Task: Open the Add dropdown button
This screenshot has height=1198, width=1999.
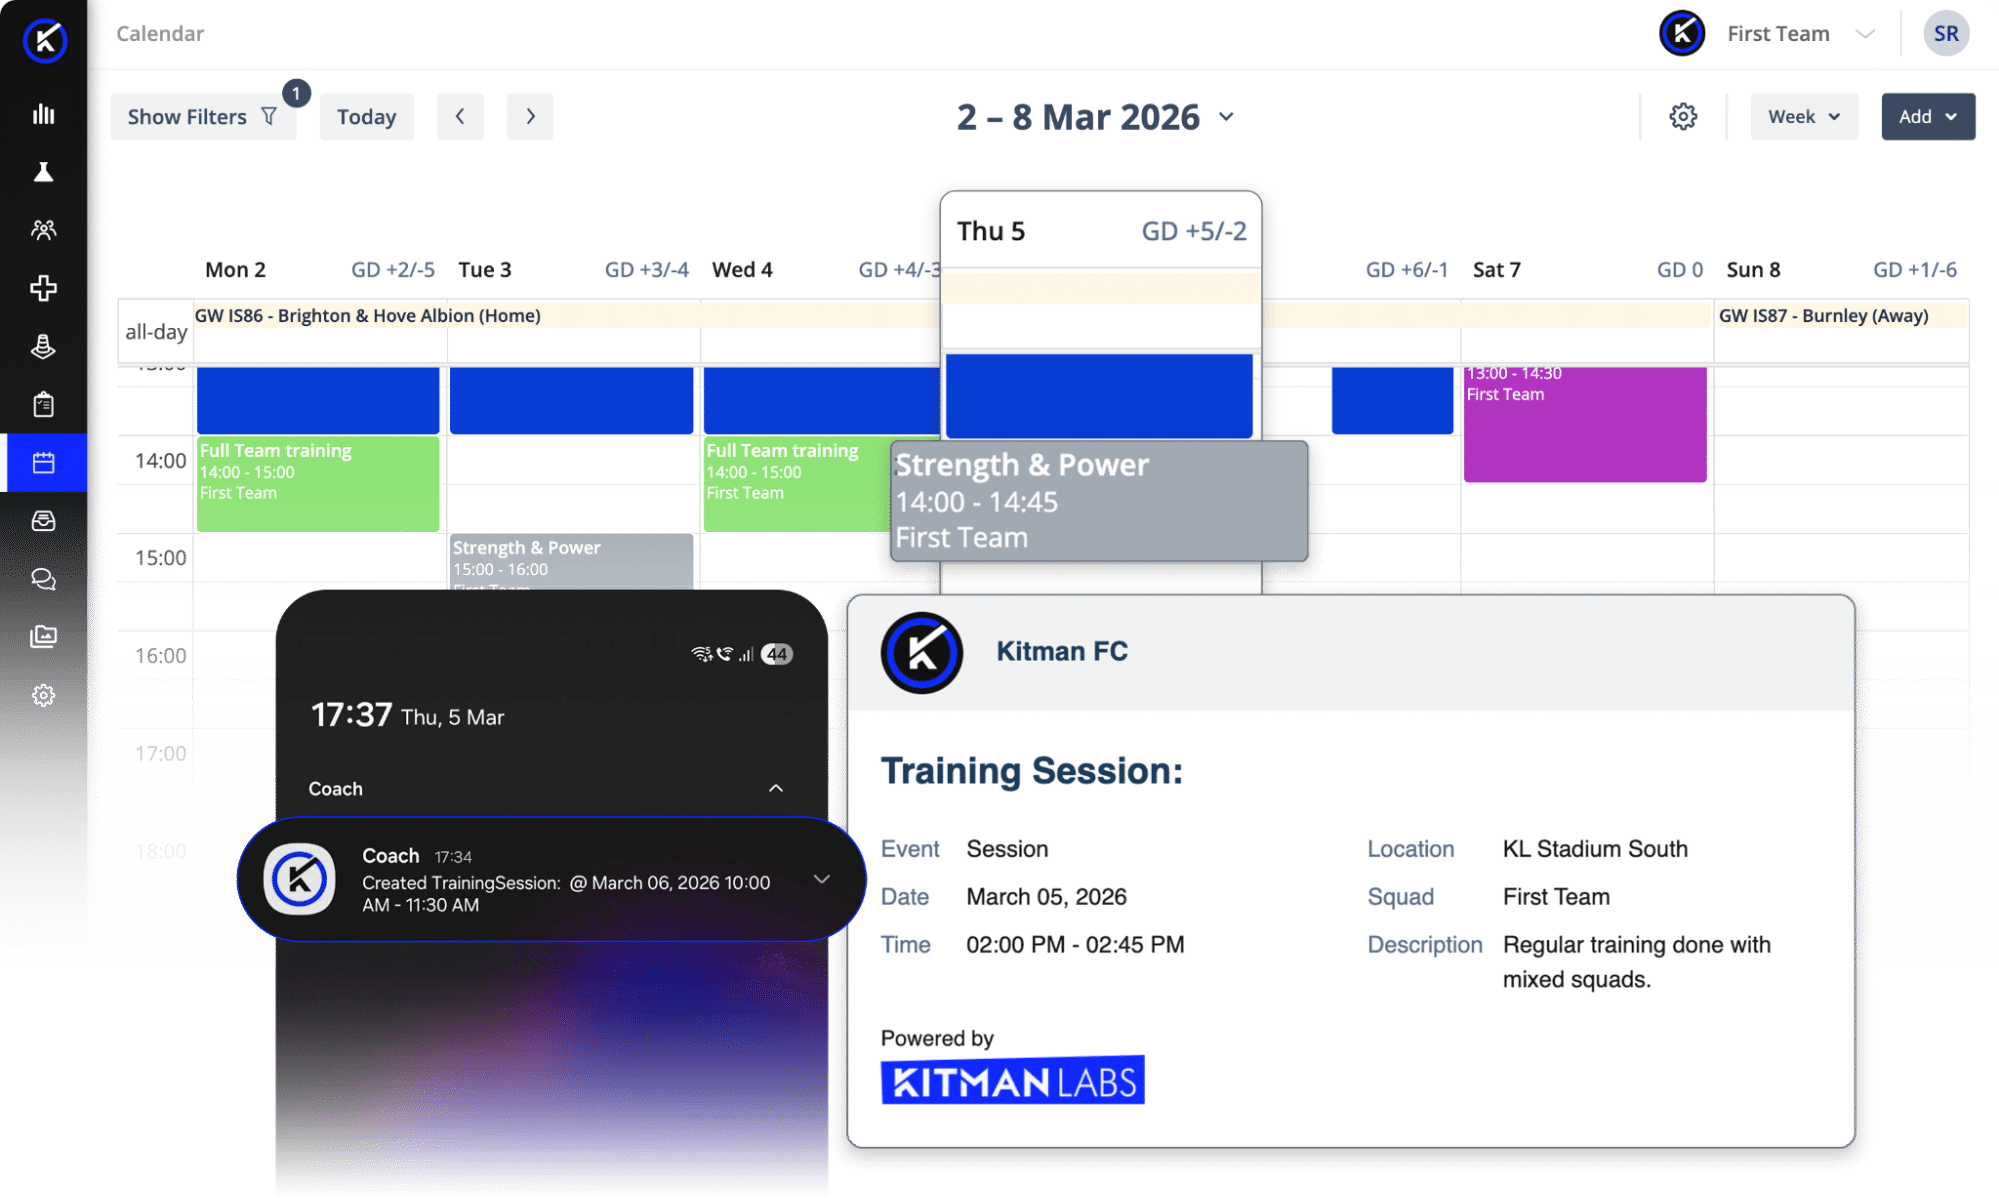Action: coord(1928,117)
